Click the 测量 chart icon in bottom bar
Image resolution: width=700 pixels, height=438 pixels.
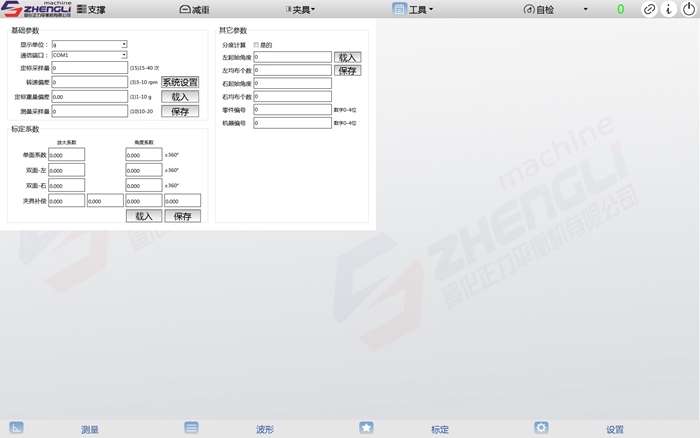(x=16, y=428)
